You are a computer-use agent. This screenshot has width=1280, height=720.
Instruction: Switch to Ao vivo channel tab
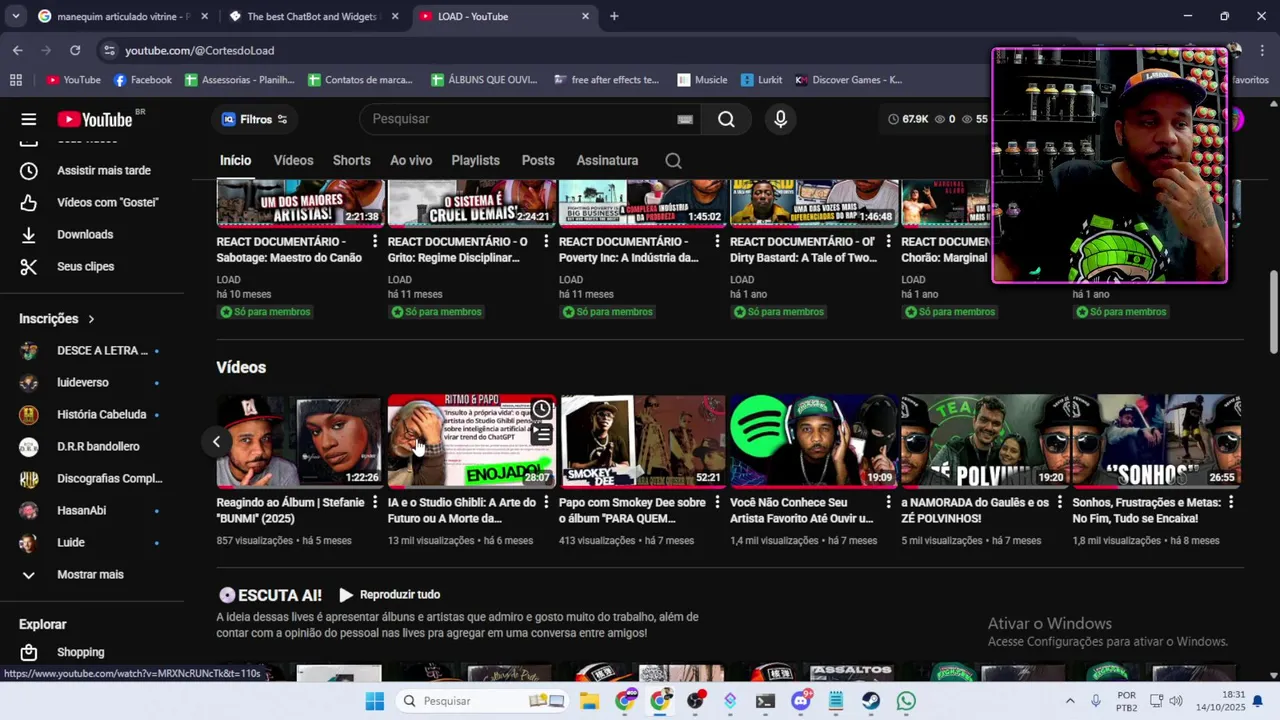[411, 160]
